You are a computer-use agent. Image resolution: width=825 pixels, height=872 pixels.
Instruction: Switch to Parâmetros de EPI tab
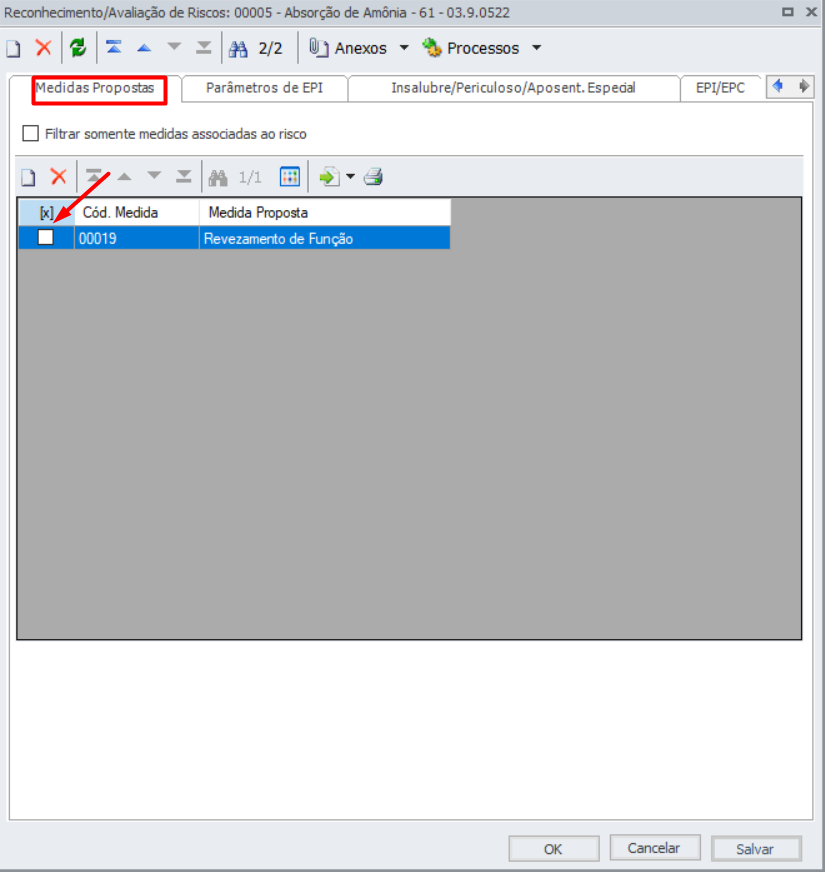tap(264, 88)
